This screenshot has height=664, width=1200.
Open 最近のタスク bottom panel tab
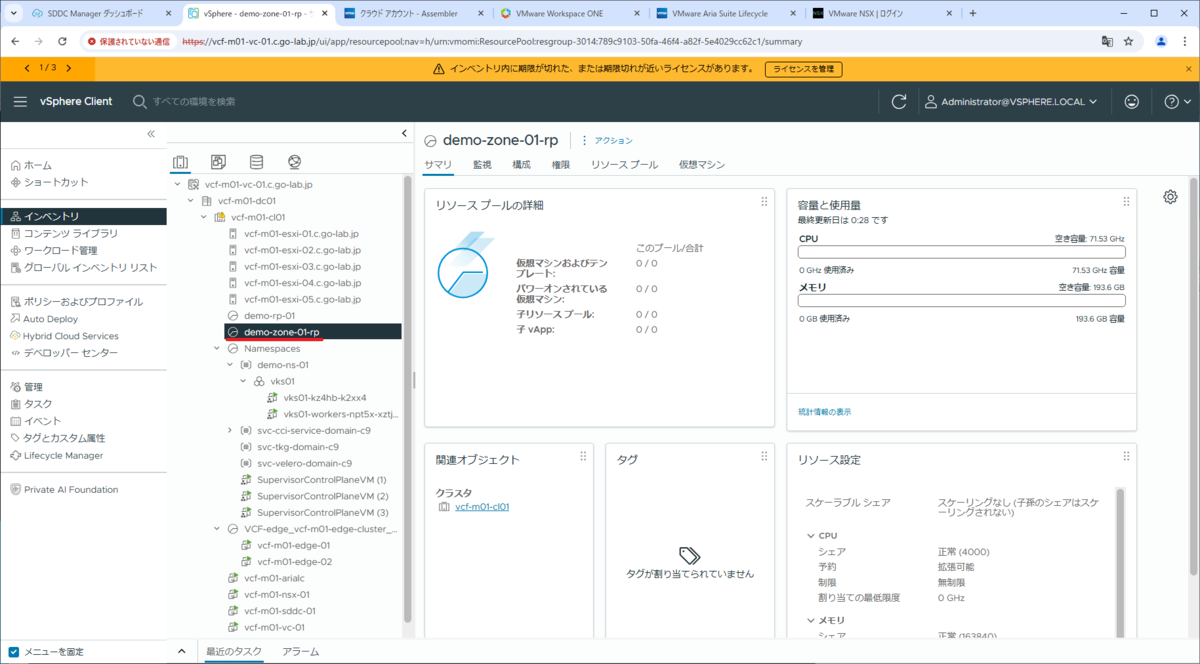point(234,652)
